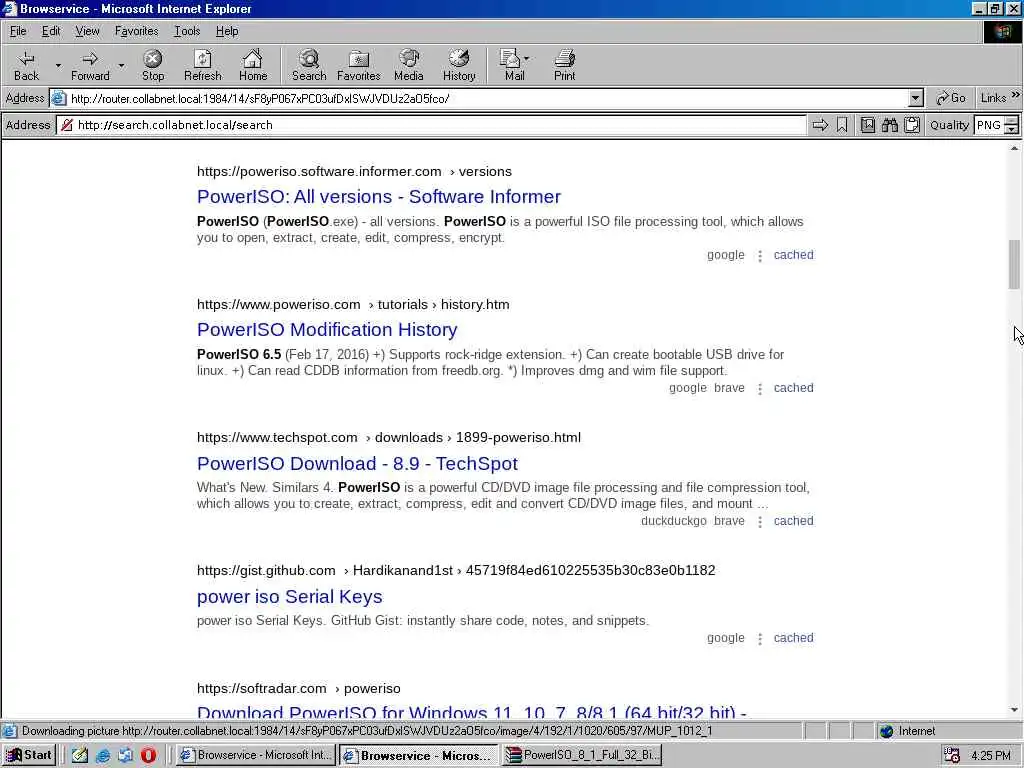The image size is (1024, 768).
Task: Click the Browservice find binoculars icon
Action: (x=889, y=125)
